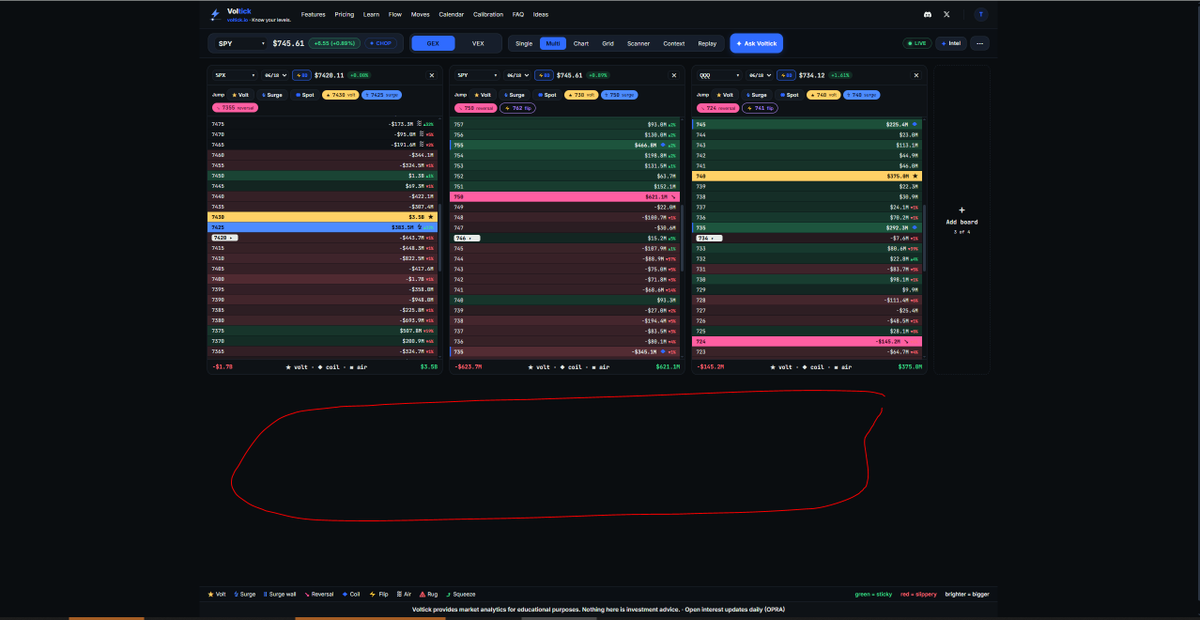
Task: Click the 7430 volt chip
Action: pos(340,95)
